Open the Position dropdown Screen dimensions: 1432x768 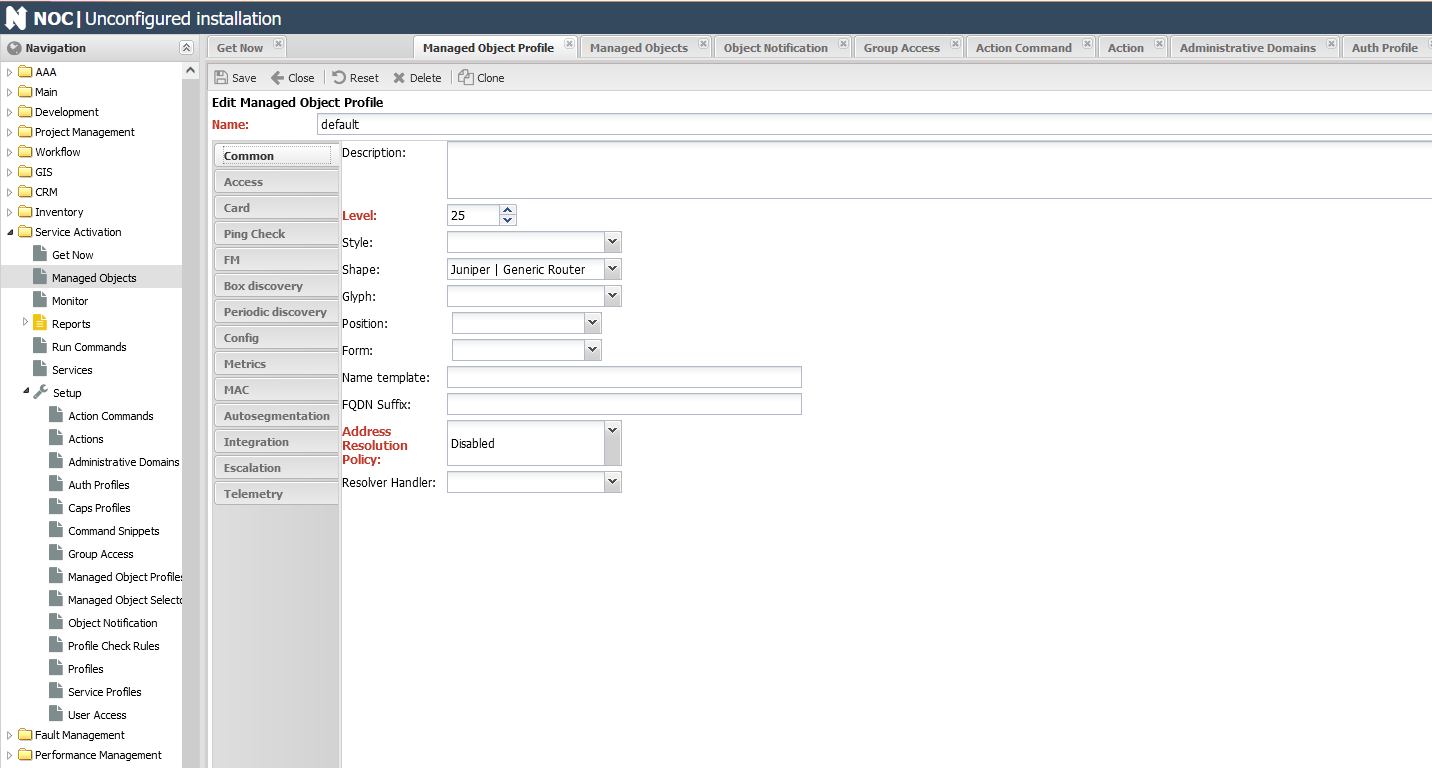593,323
